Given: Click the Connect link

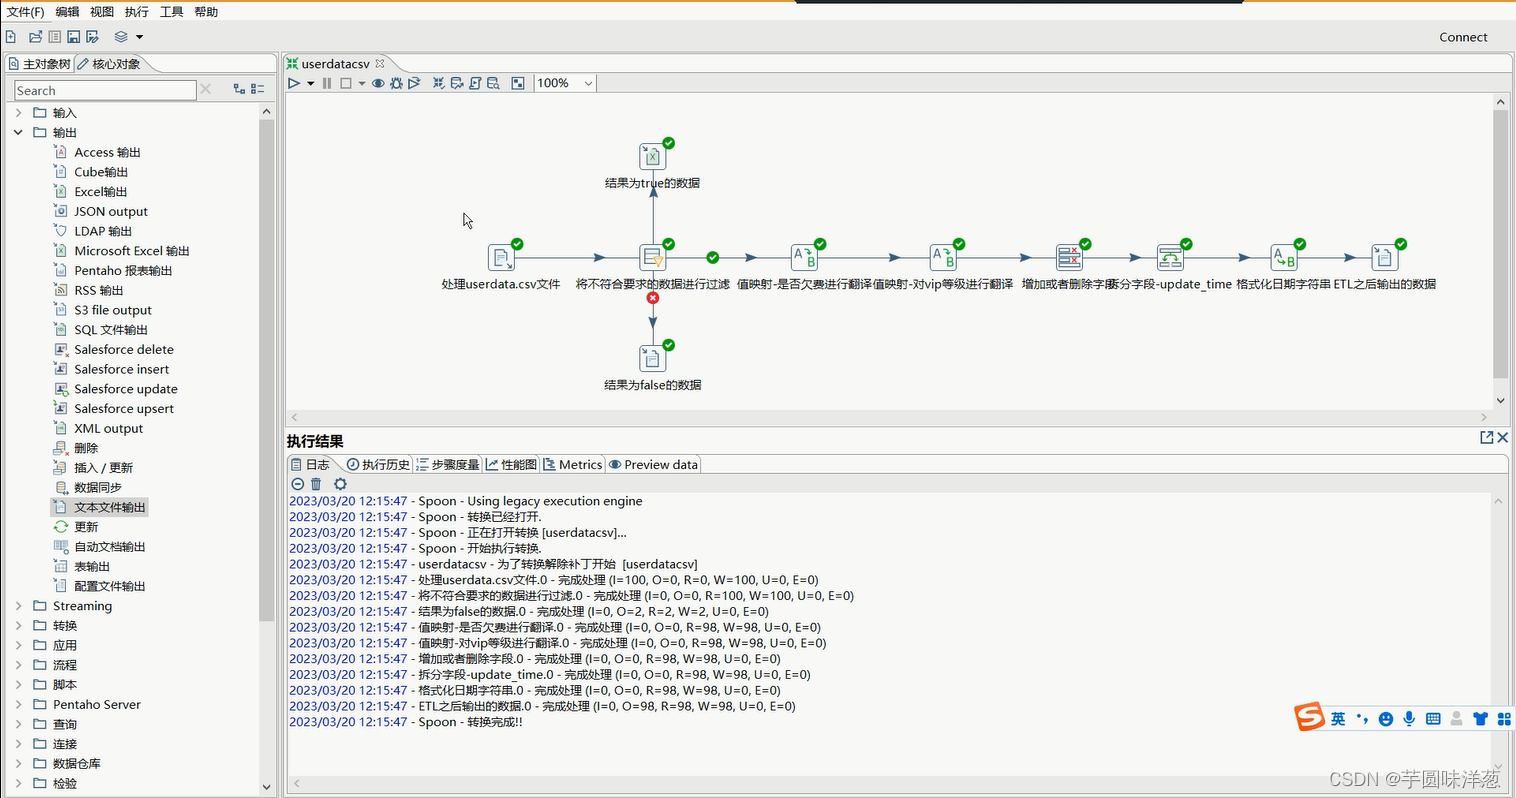Looking at the screenshot, I should 1463,37.
